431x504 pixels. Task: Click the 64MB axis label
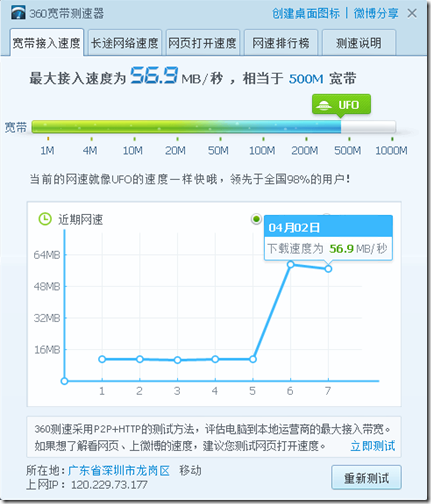[x=47, y=255]
